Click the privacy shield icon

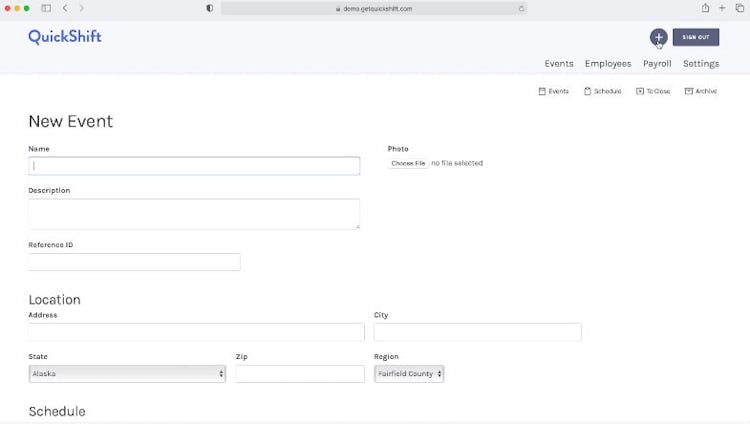(x=209, y=8)
